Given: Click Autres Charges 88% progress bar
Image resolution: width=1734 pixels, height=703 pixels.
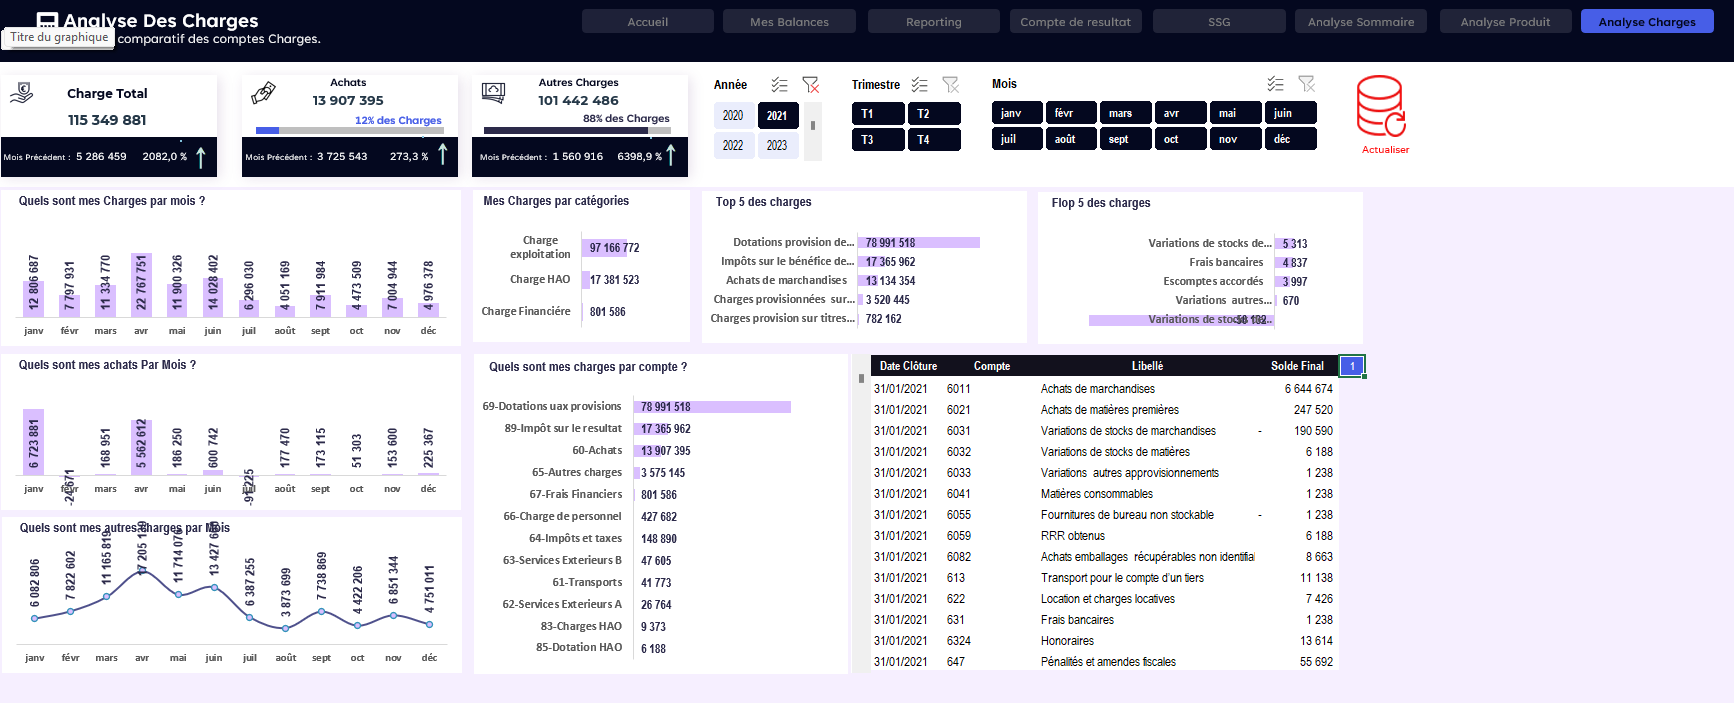Looking at the screenshot, I should click(x=577, y=130).
